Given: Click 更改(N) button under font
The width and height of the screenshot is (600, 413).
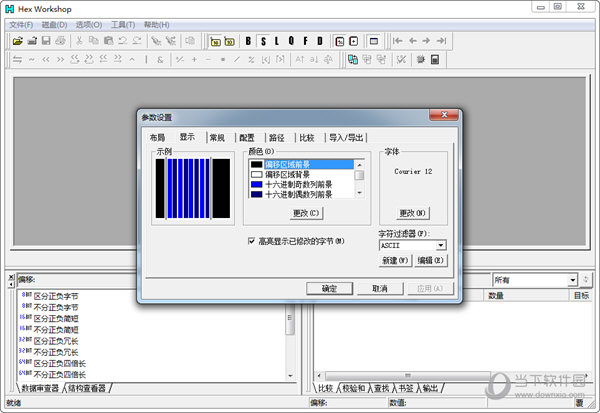Looking at the screenshot, I should [412, 213].
